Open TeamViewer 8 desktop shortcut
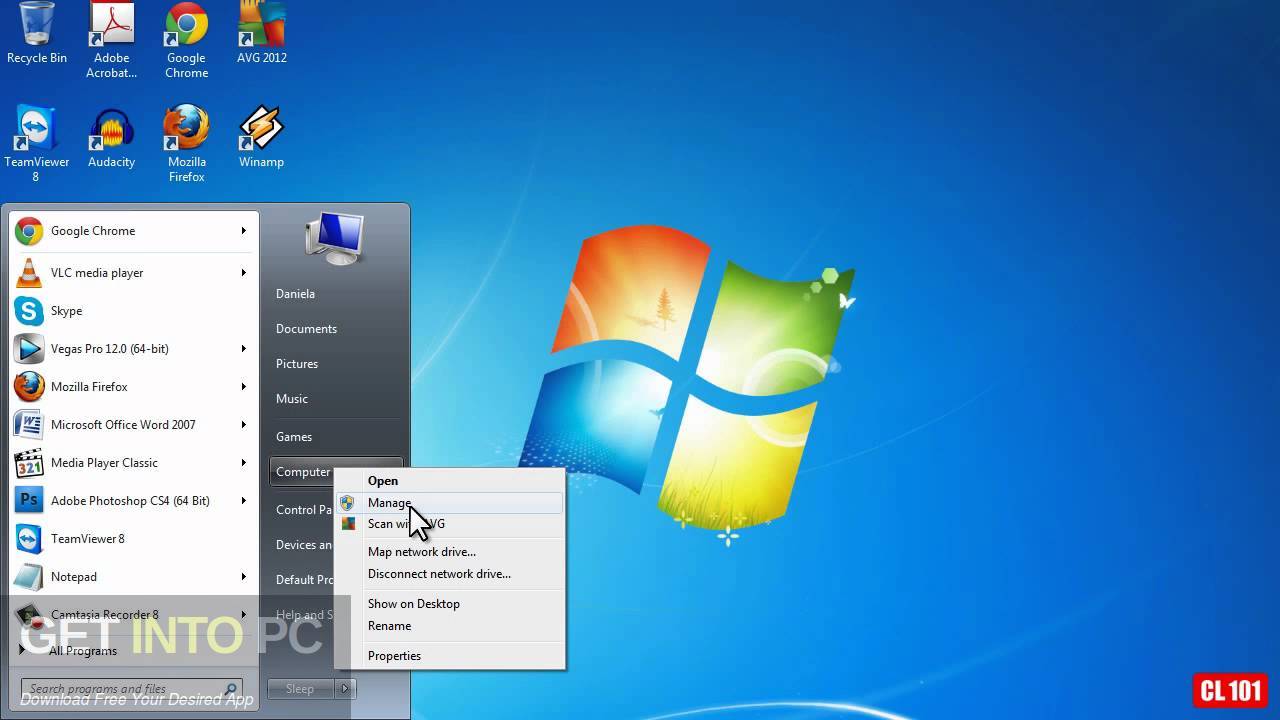This screenshot has width=1280, height=720. coord(37,144)
